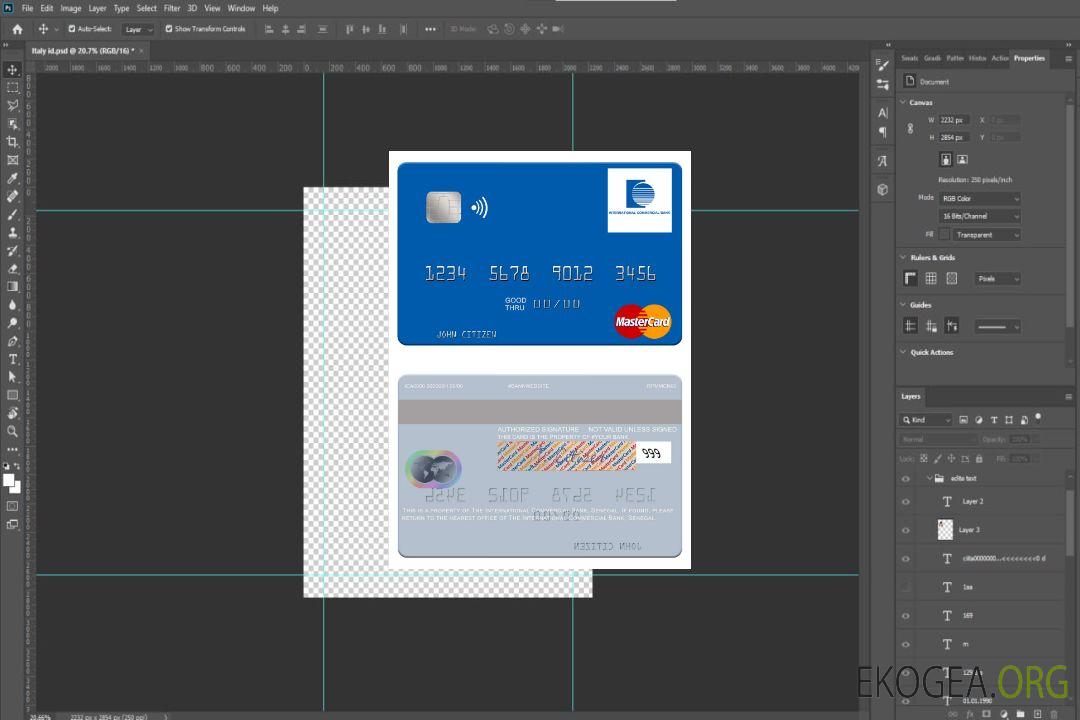Filter layers by type (T) icon
This screenshot has width=1080, height=720.
pyautogui.click(x=994, y=420)
